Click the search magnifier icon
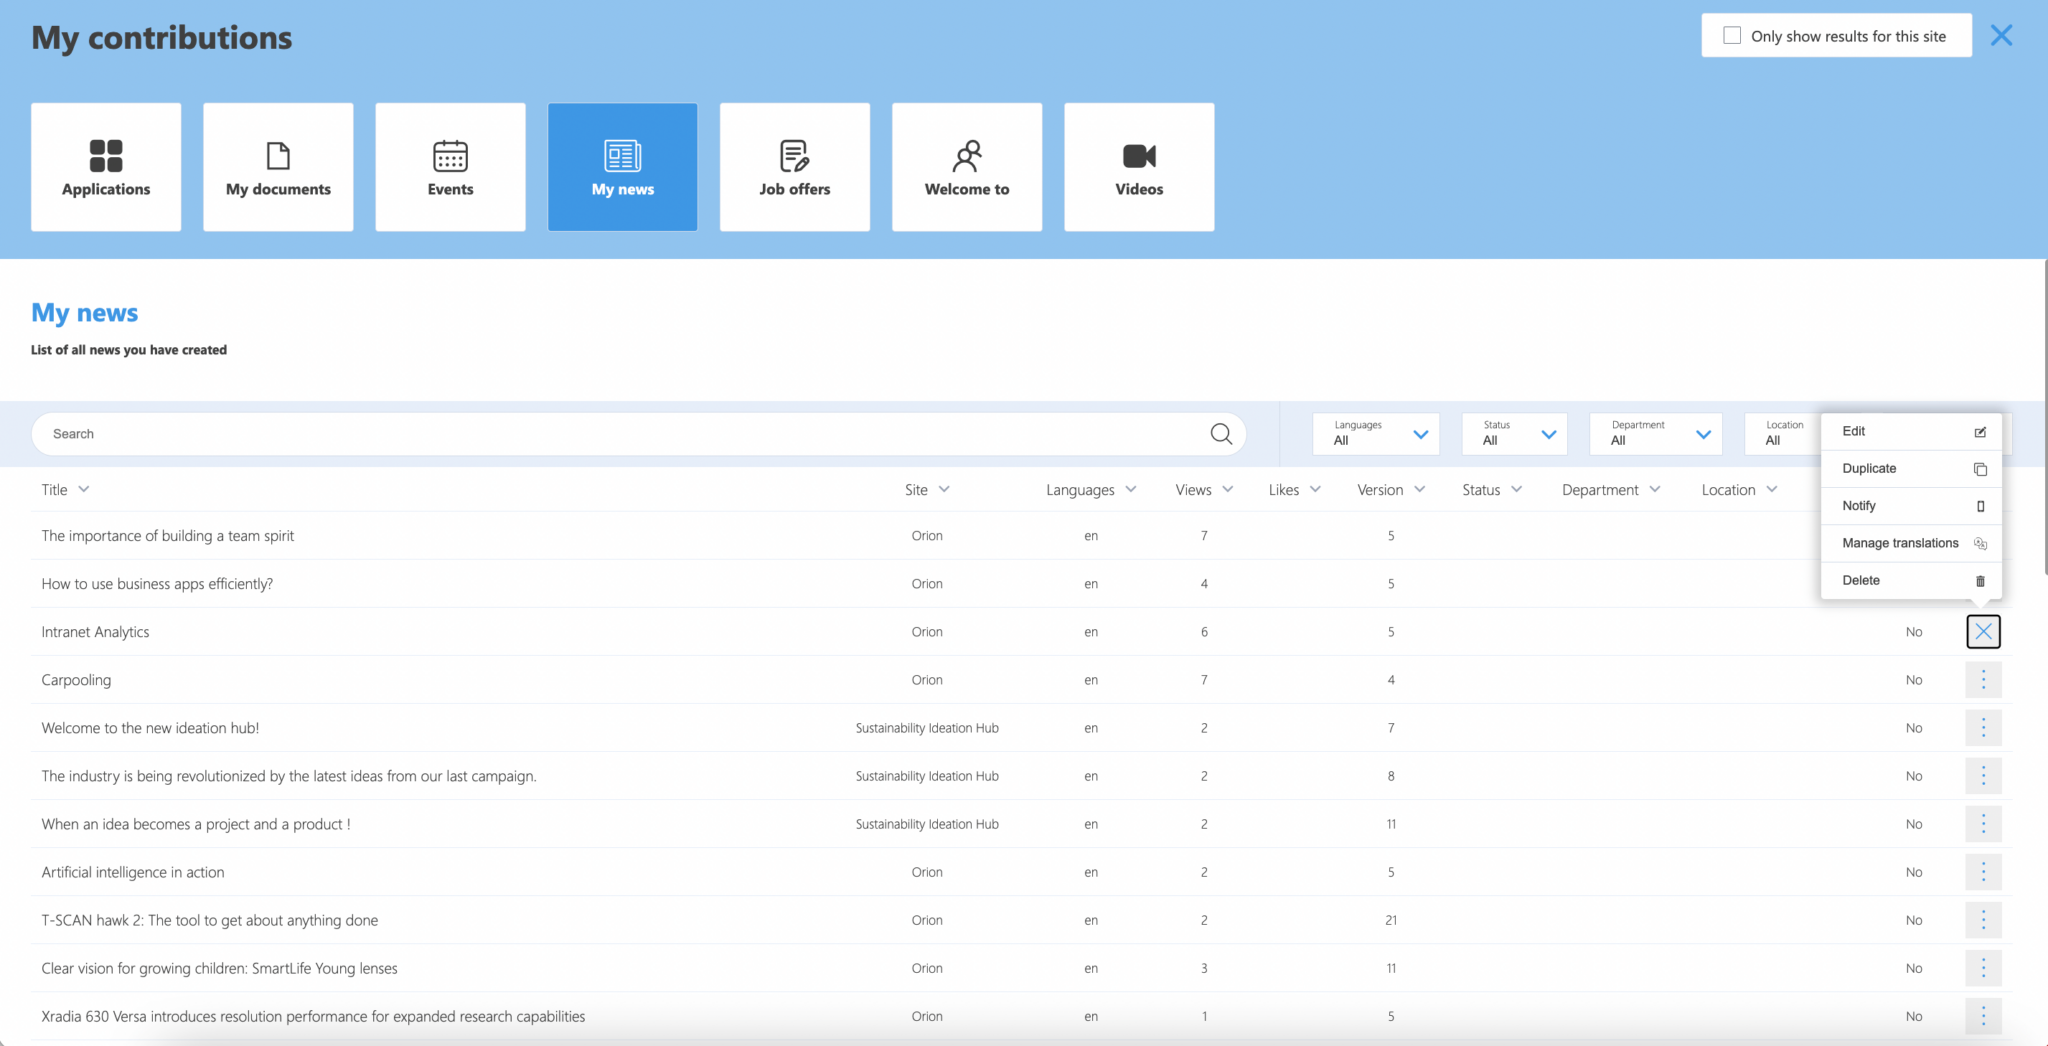 1220,433
